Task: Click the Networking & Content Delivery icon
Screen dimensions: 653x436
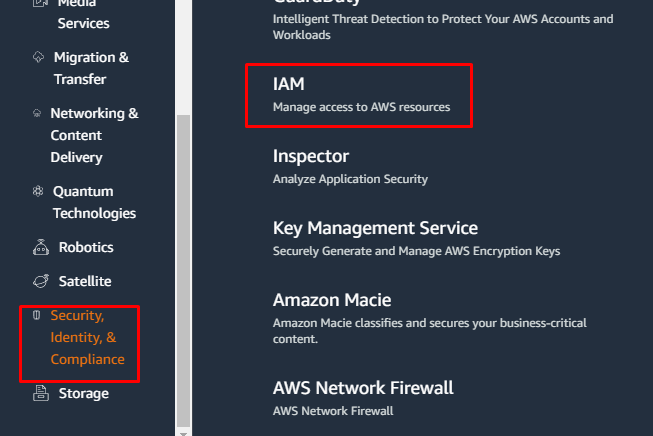Action: tap(37, 114)
